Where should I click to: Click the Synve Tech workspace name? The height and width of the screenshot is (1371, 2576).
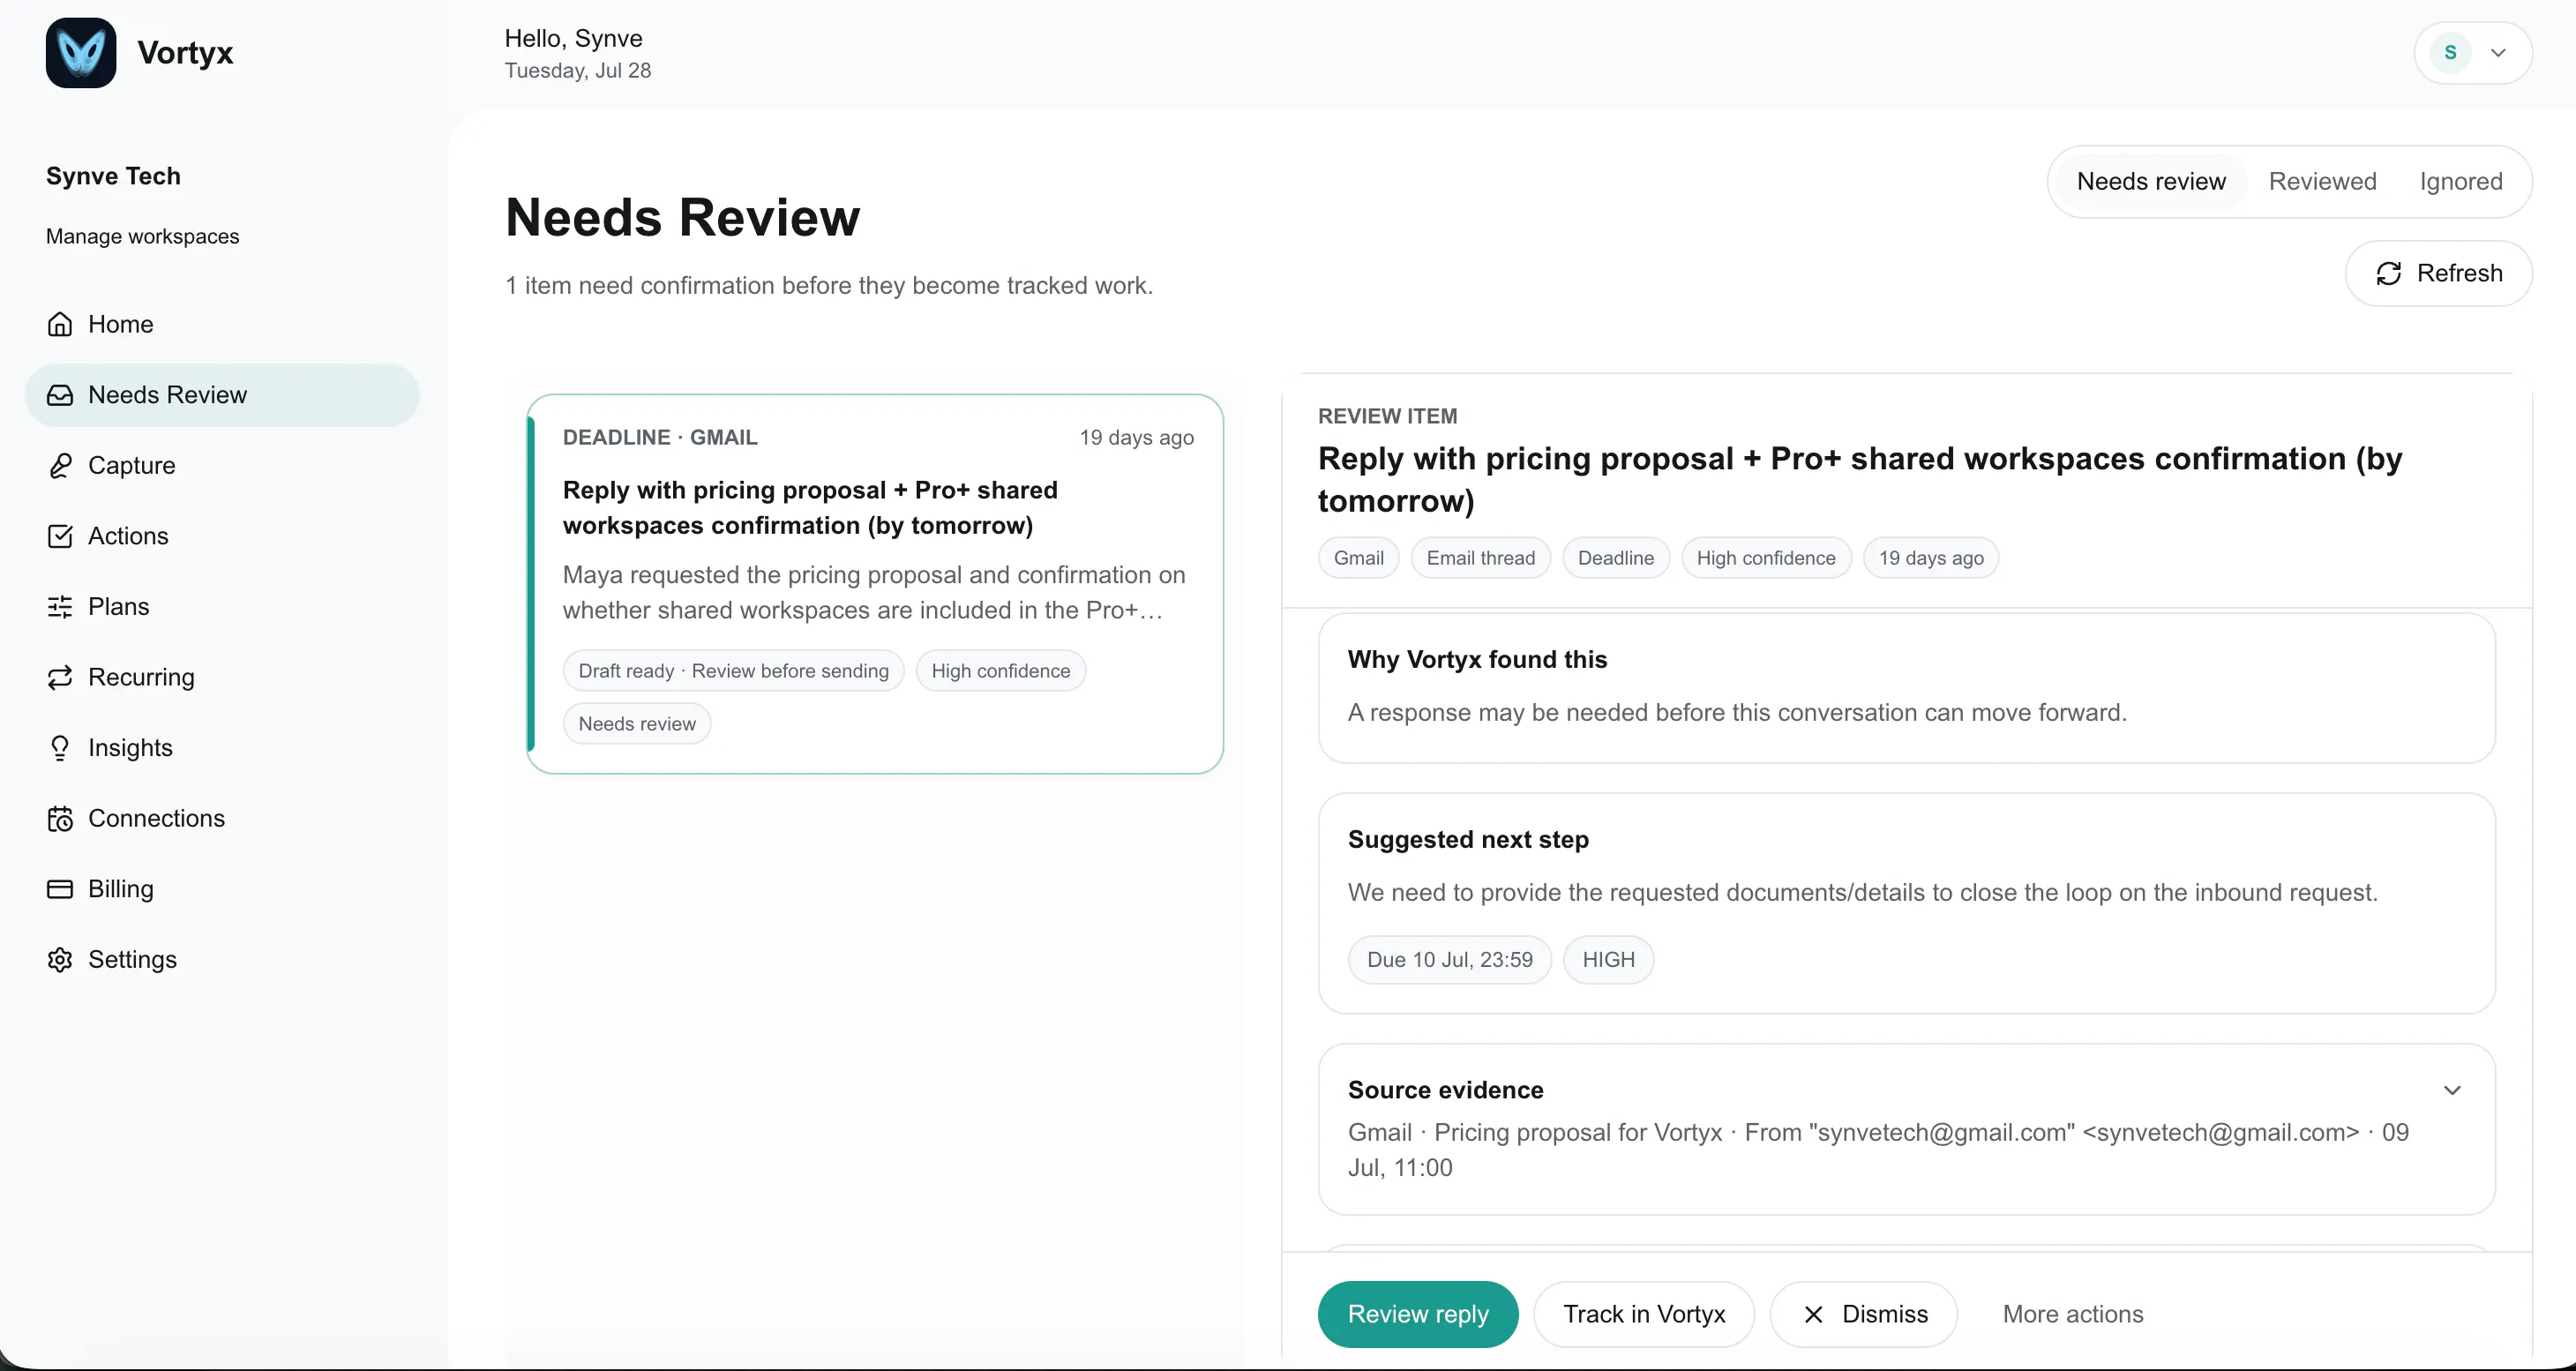click(x=113, y=176)
